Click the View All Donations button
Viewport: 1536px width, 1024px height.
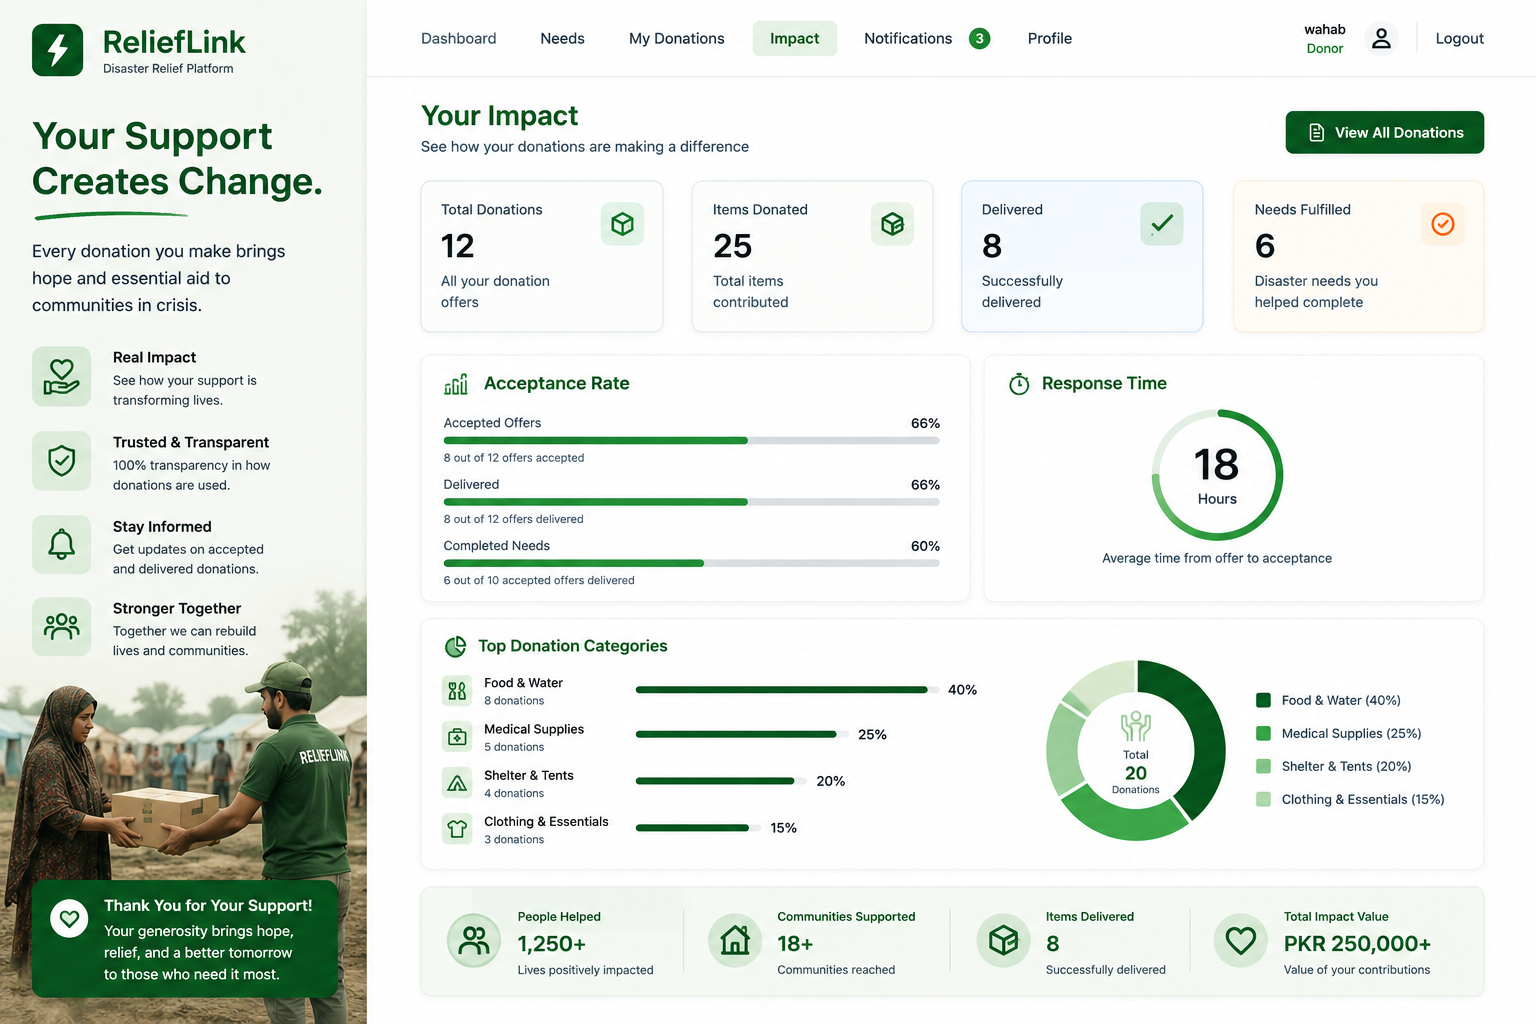click(x=1385, y=132)
